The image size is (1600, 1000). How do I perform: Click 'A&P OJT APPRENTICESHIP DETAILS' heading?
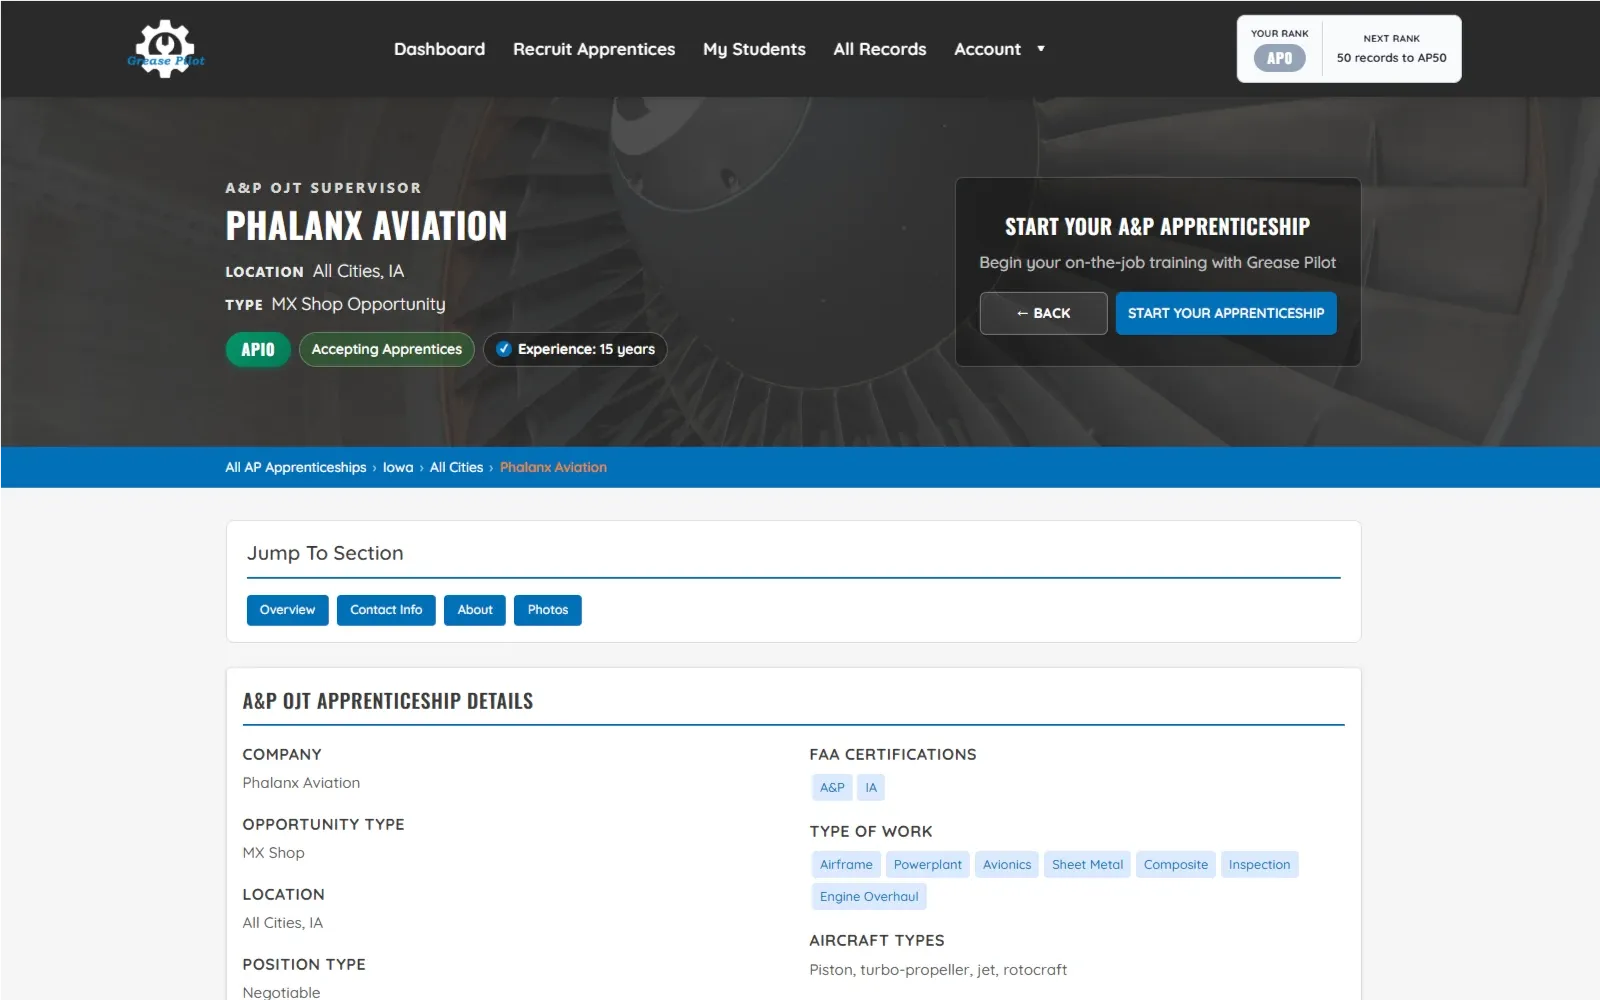pyautogui.click(x=388, y=701)
